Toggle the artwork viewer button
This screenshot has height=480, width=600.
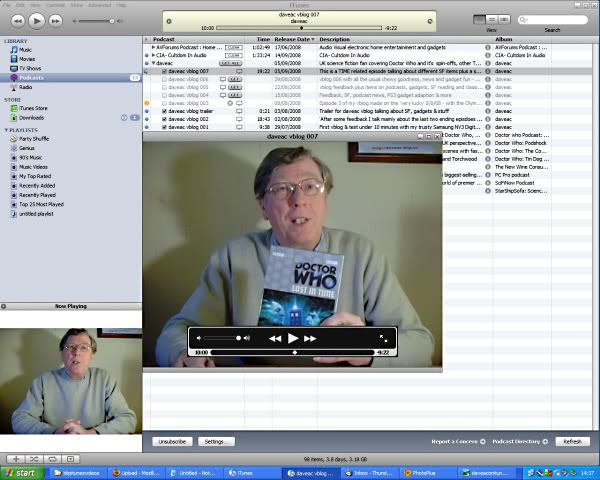(70, 459)
